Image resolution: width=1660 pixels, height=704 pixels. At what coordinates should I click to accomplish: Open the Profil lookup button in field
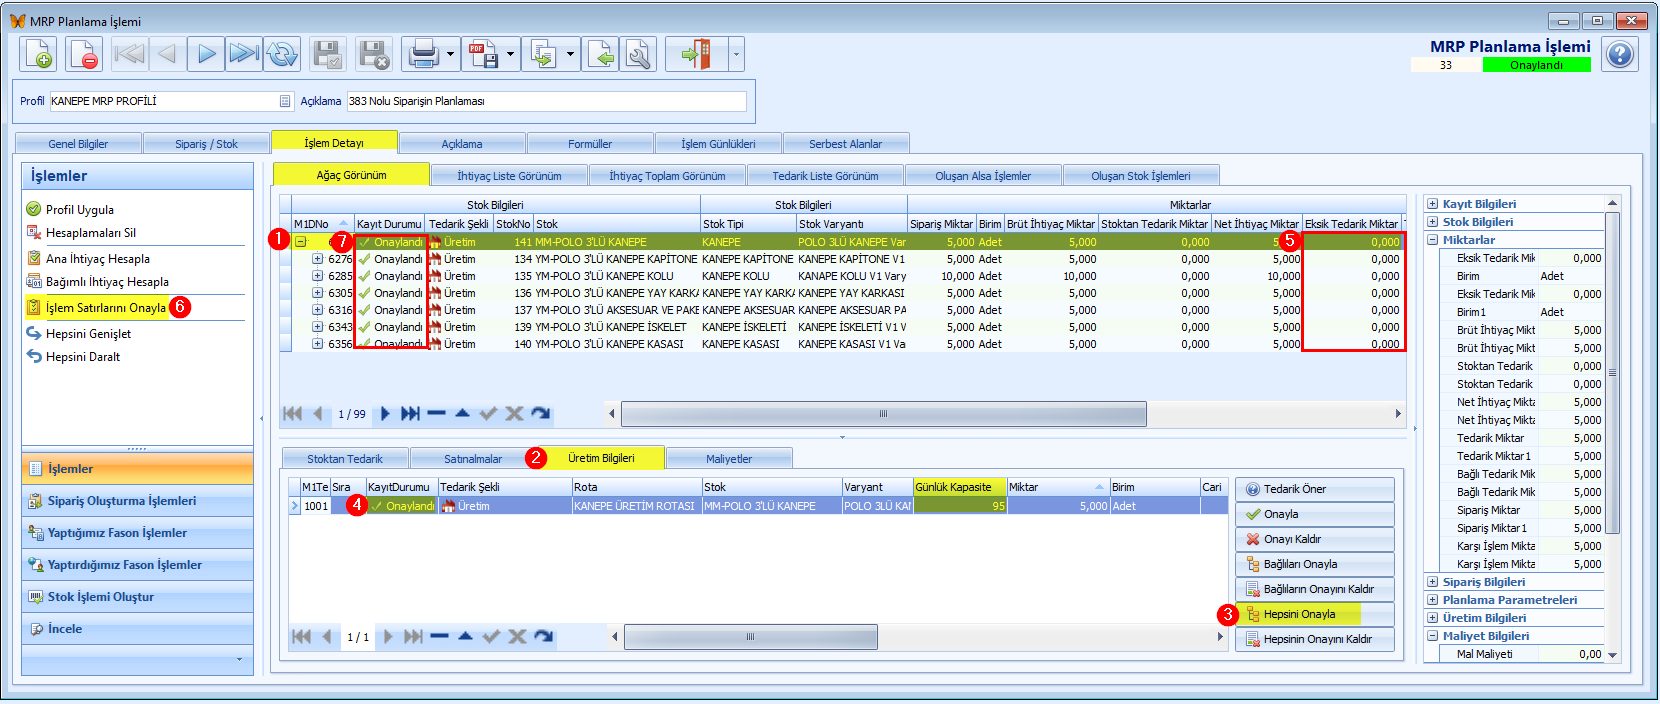[x=285, y=101]
